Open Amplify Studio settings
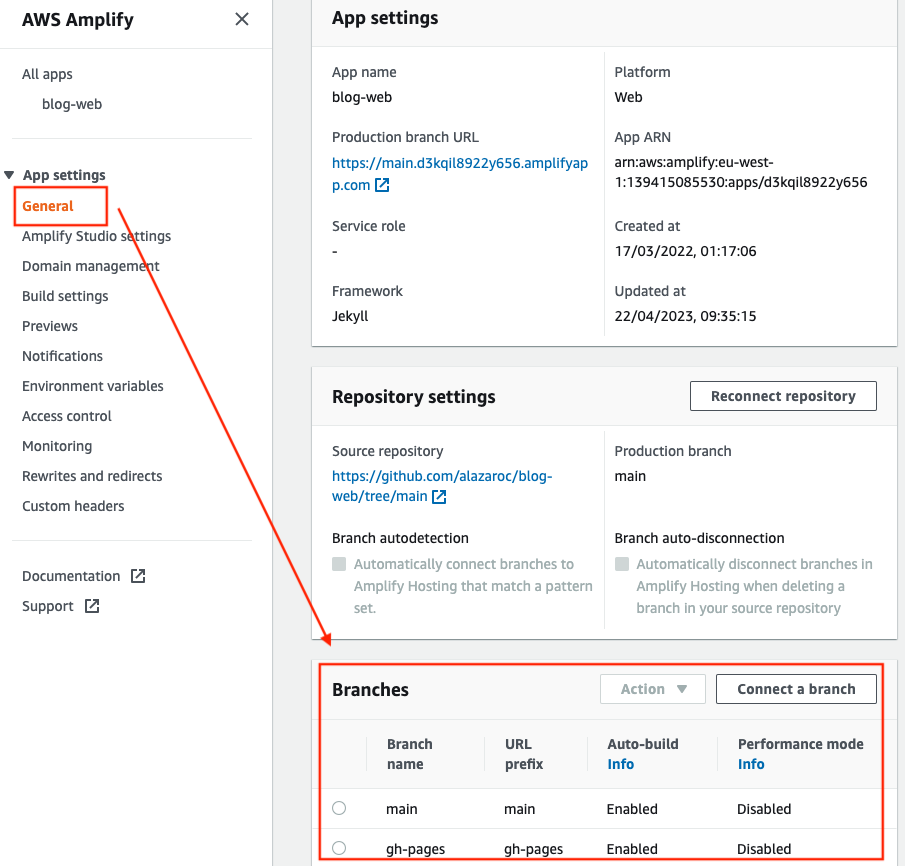 point(96,236)
